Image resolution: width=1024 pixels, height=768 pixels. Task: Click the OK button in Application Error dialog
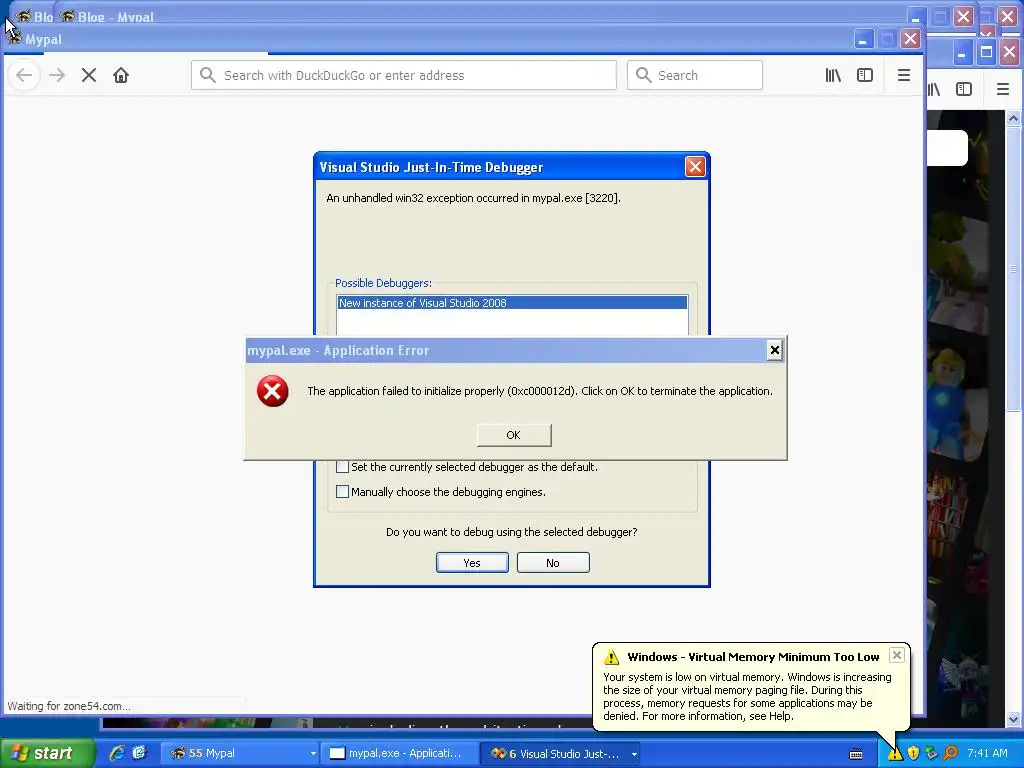[x=514, y=435]
